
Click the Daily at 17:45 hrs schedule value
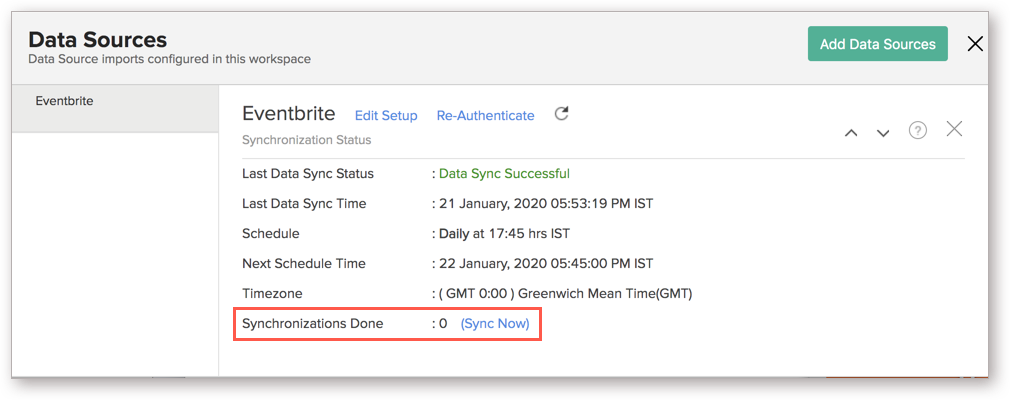tap(504, 233)
